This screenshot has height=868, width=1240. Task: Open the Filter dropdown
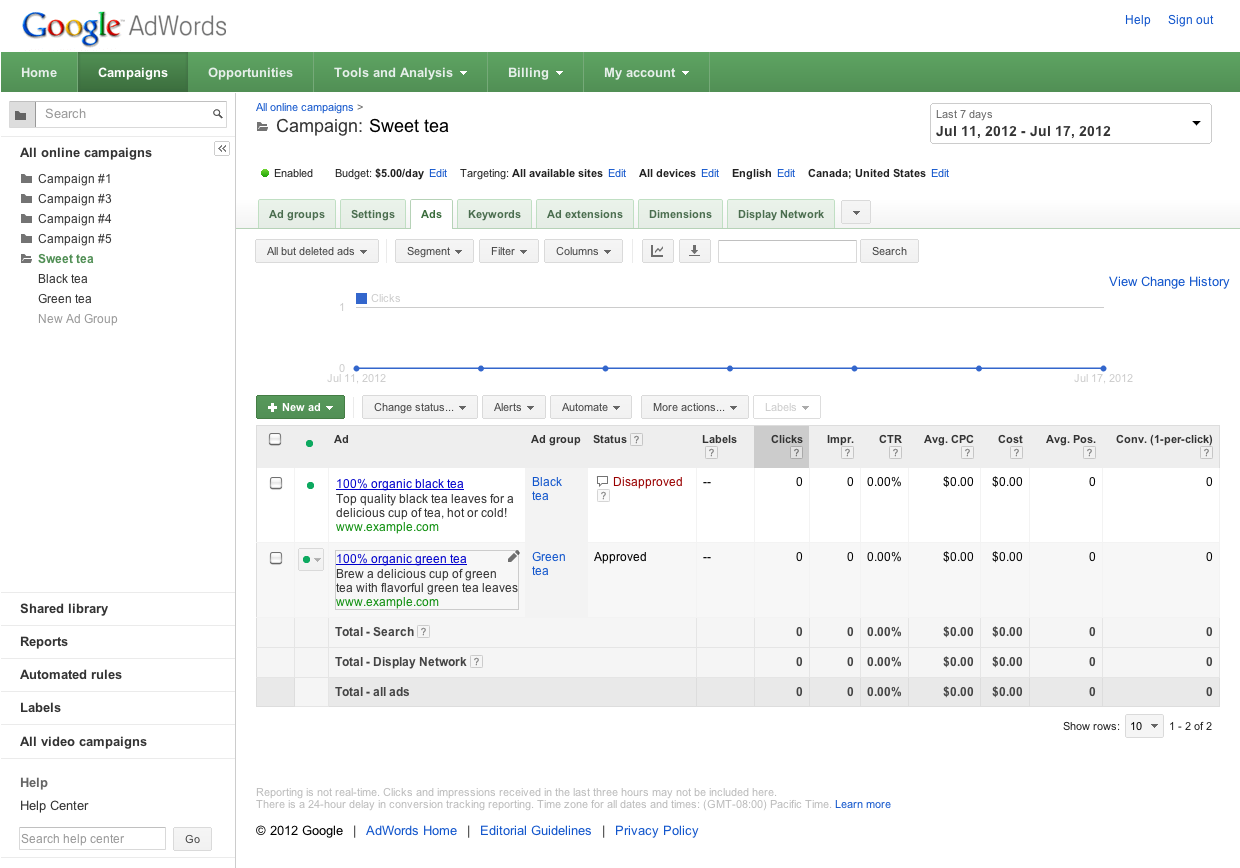509,251
